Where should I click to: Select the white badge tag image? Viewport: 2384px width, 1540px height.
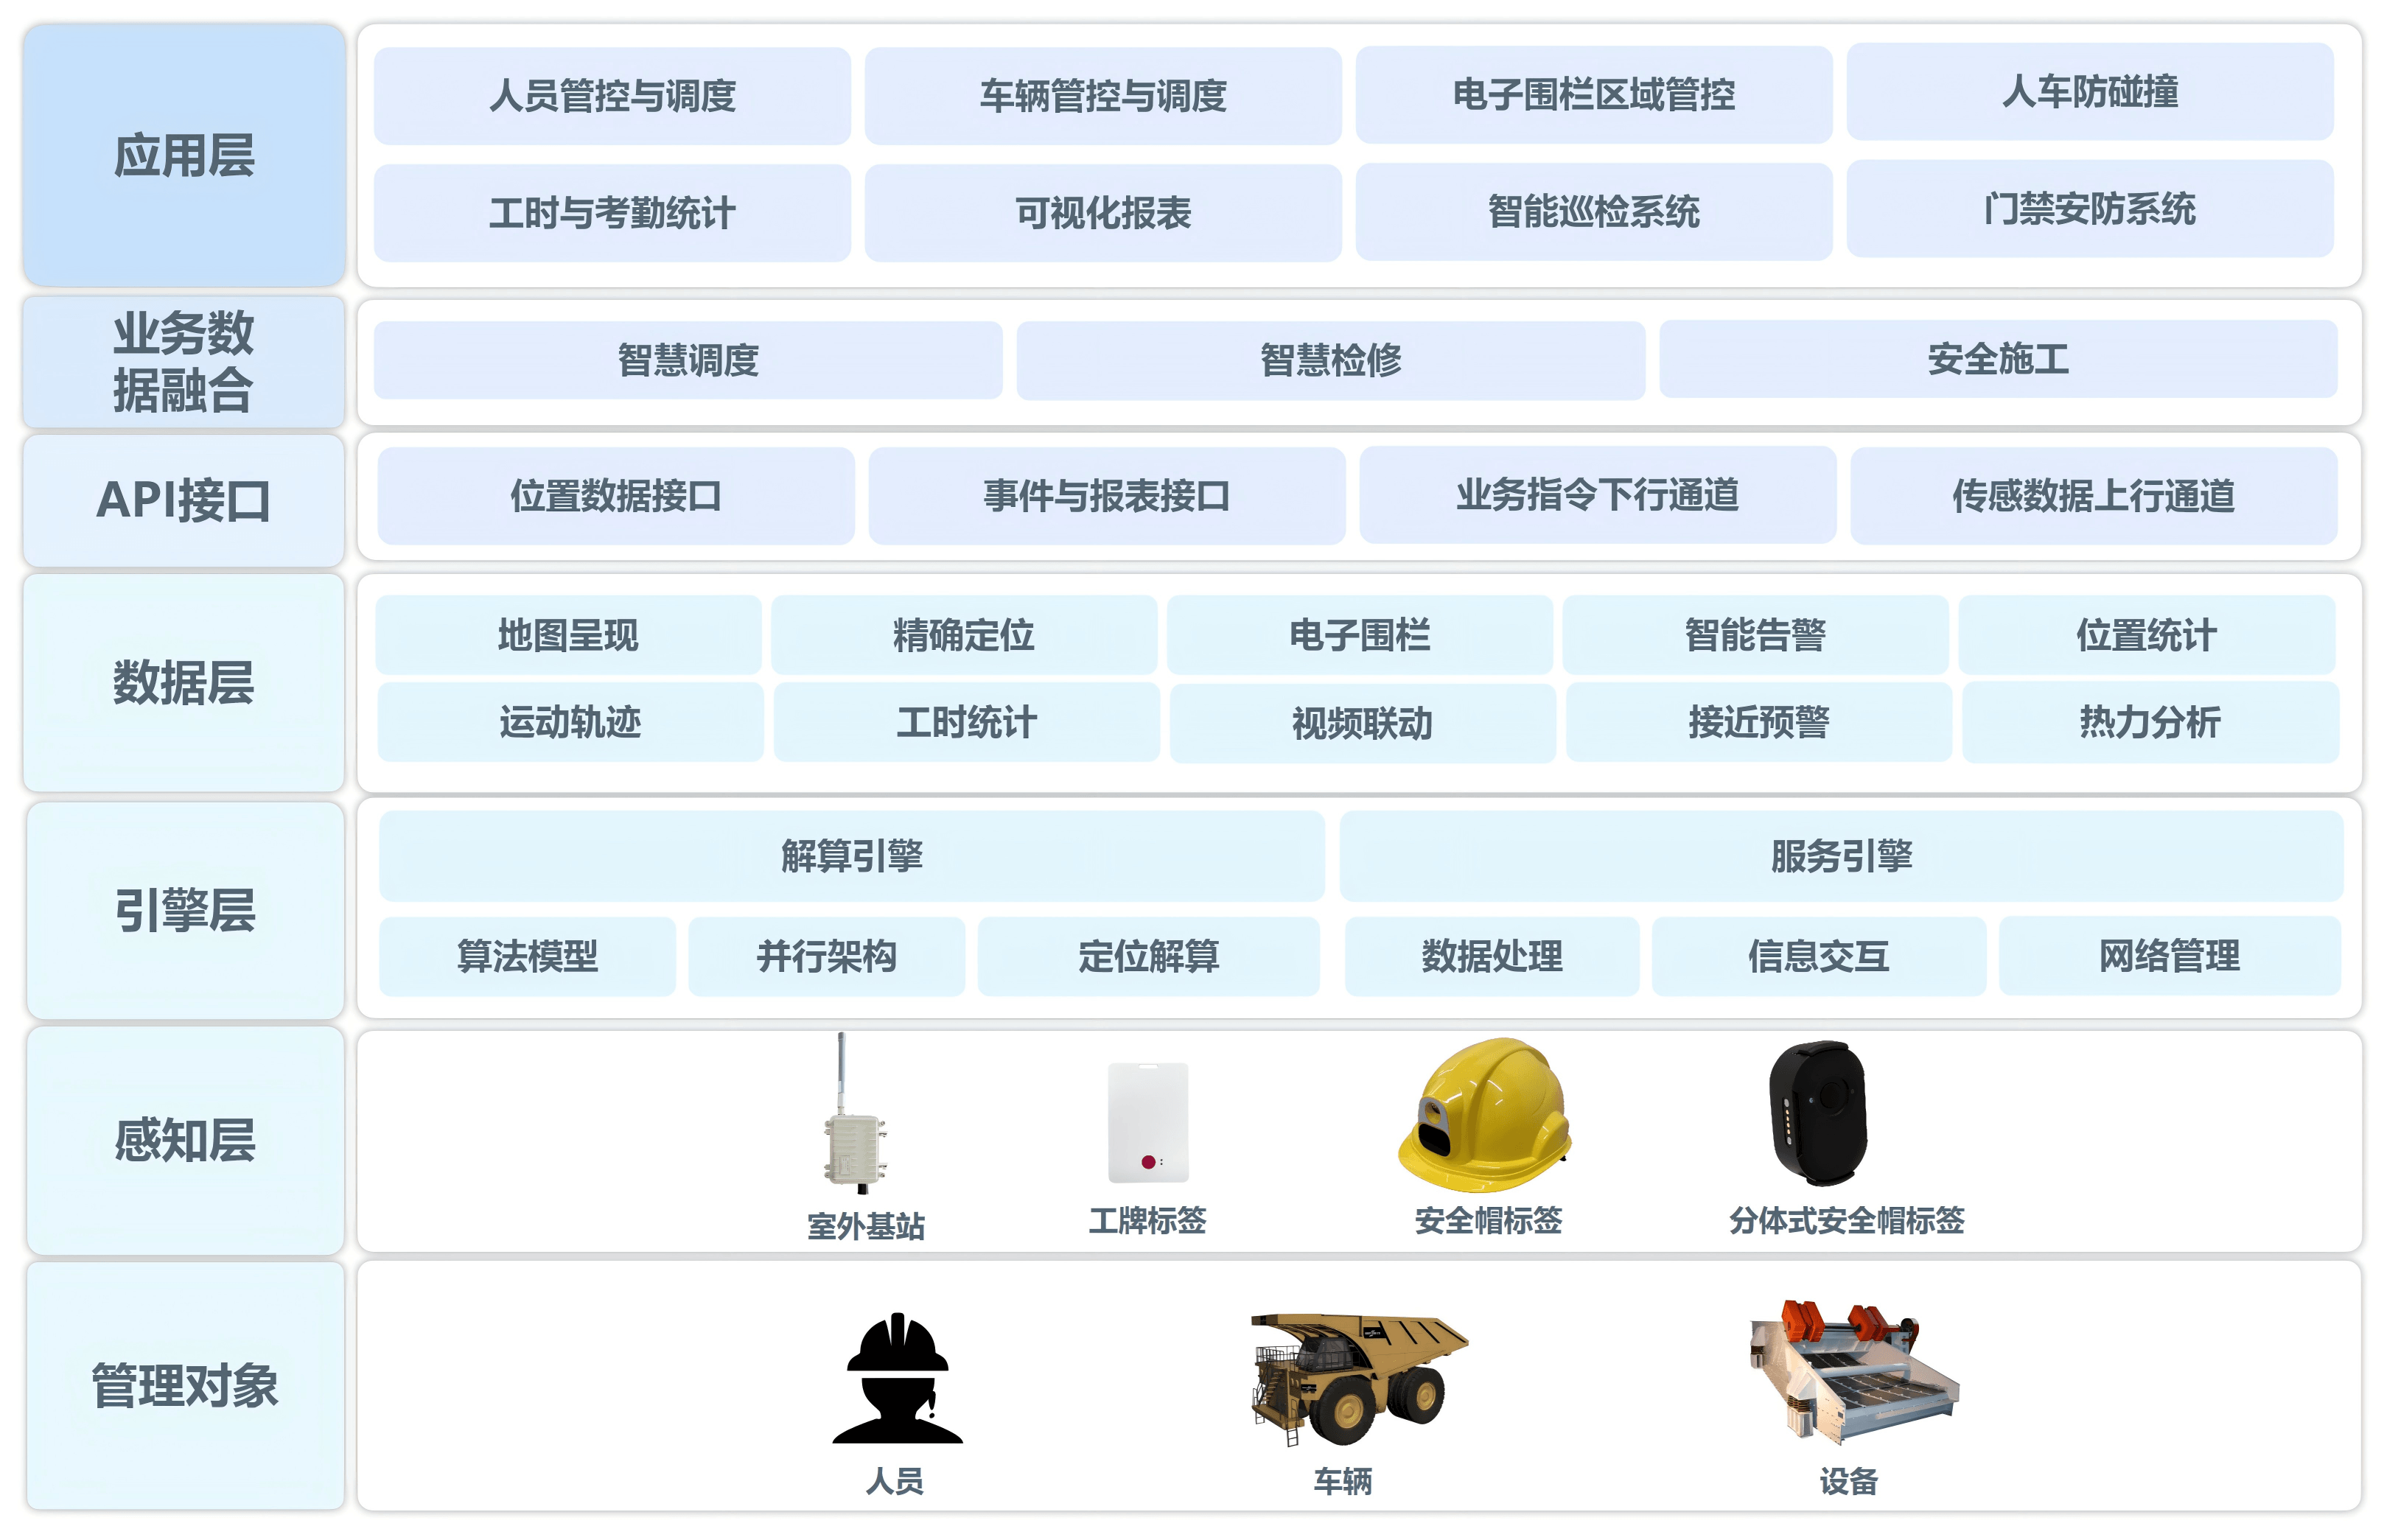pyautogui.click(x=1148, y=1122)
